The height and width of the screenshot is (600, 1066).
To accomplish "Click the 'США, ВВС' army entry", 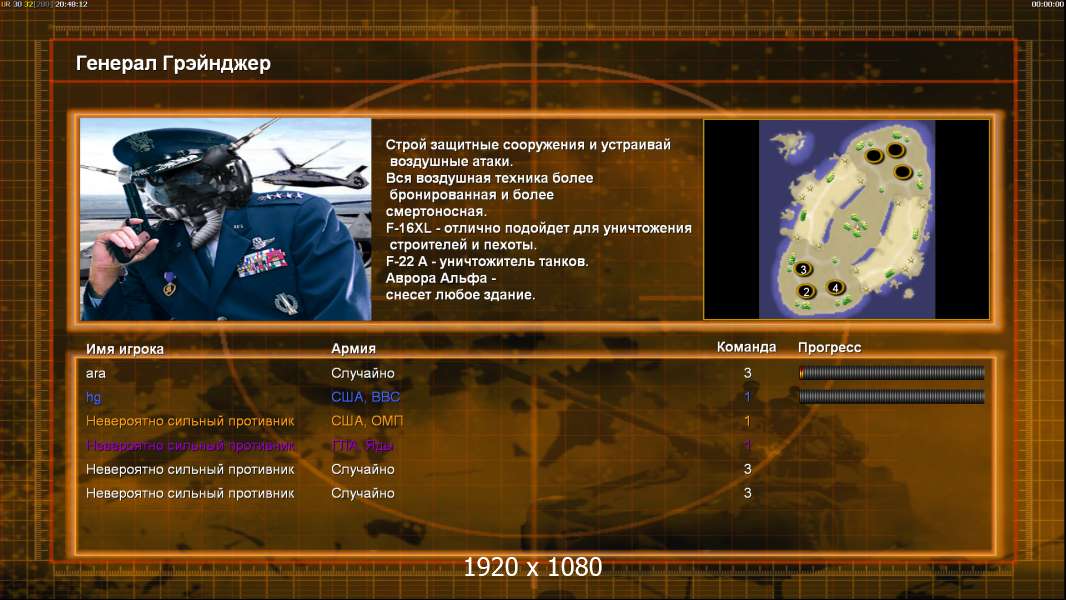I will [366, 397].
